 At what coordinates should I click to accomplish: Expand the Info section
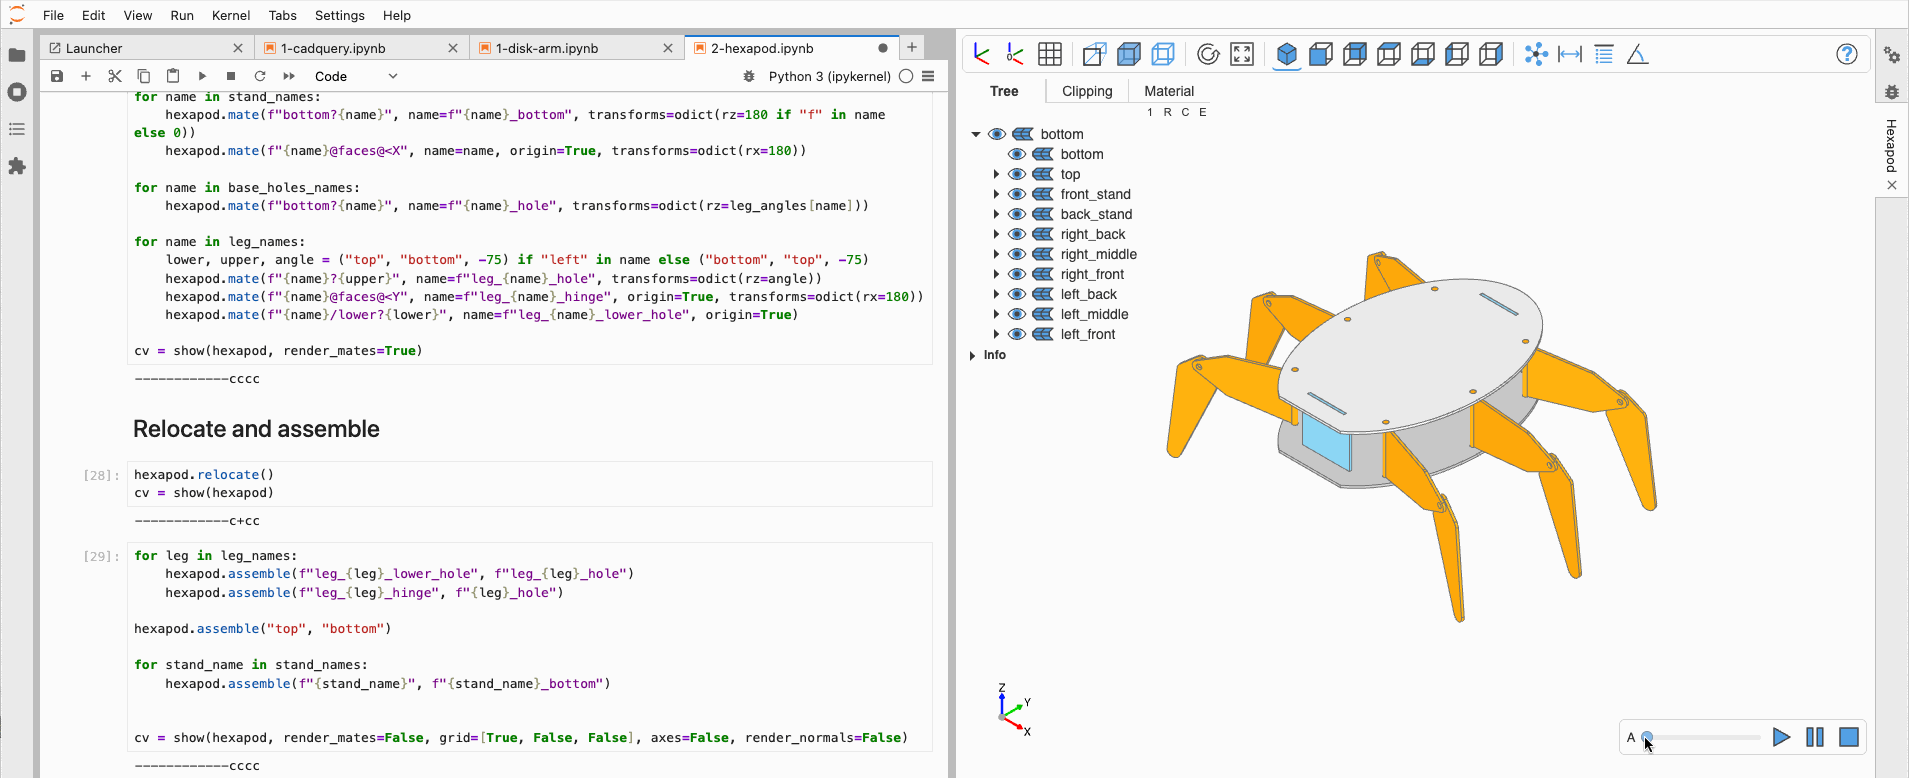coord(972,355)
